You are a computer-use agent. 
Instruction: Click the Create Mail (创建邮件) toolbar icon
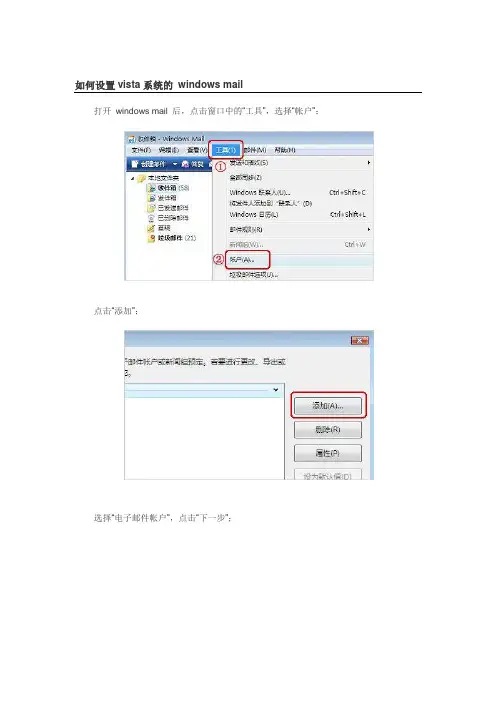tap(135, 164)
